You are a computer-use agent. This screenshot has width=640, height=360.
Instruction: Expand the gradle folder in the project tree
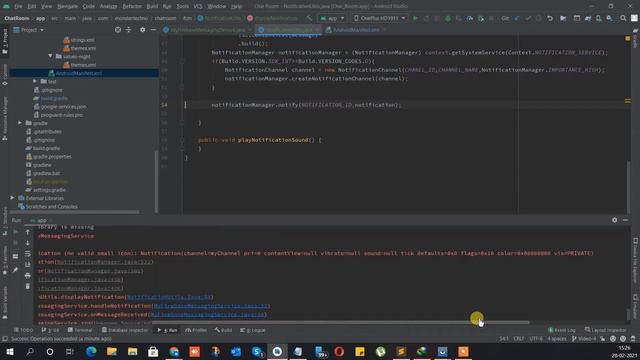(20, 123)
